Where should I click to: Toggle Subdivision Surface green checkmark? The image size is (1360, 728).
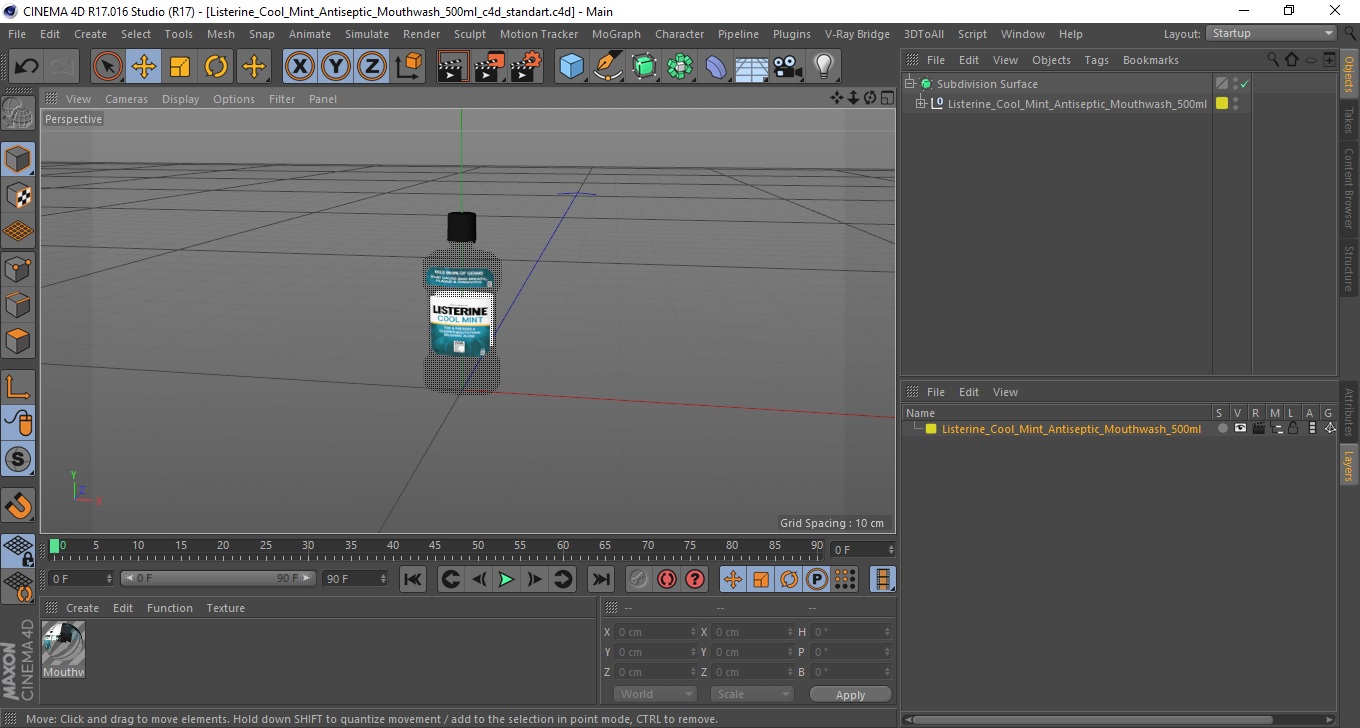point(1245,84)
